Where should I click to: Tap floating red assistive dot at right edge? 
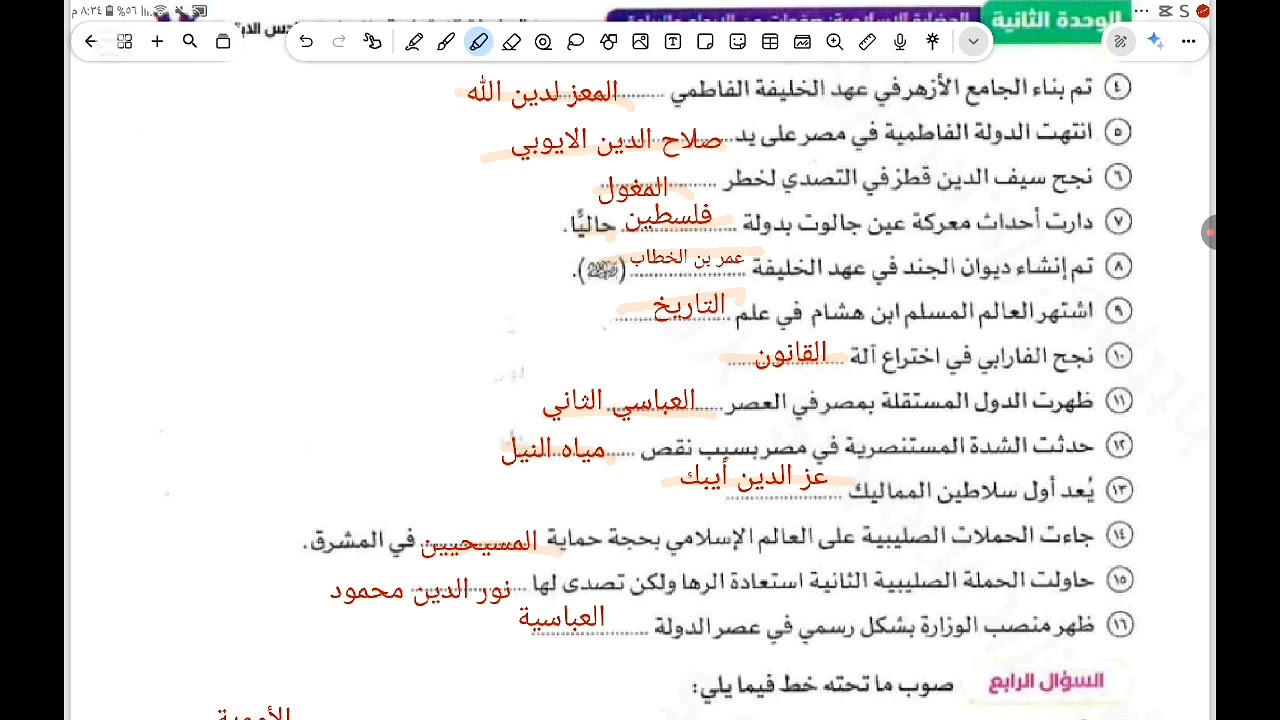(1210, 232)
